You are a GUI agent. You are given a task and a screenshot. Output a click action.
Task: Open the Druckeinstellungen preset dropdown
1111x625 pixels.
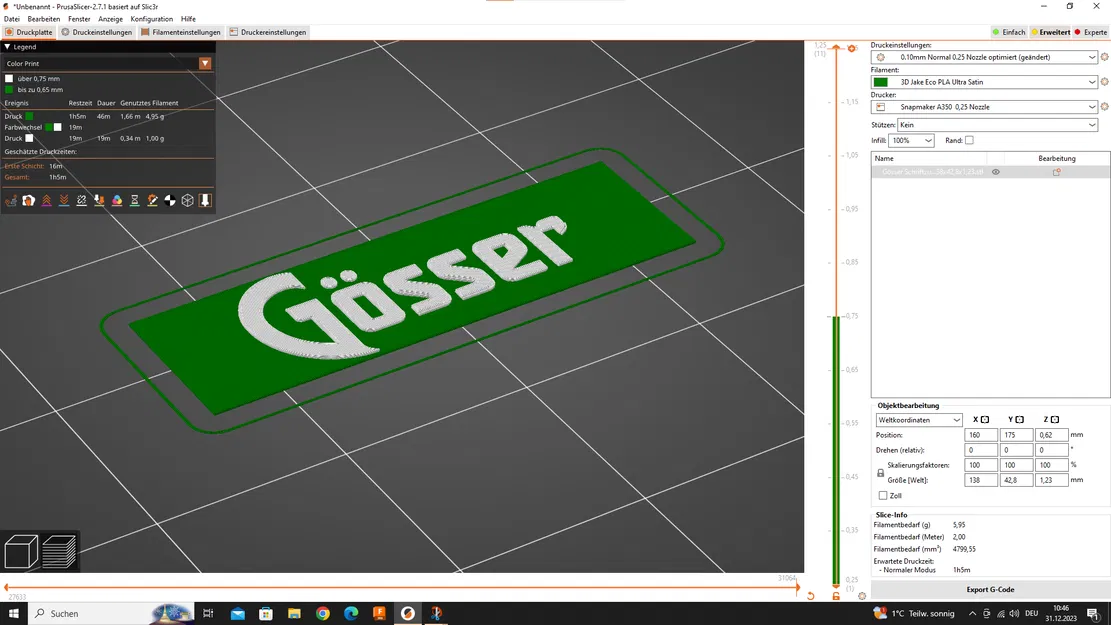(x=984, y=57)
